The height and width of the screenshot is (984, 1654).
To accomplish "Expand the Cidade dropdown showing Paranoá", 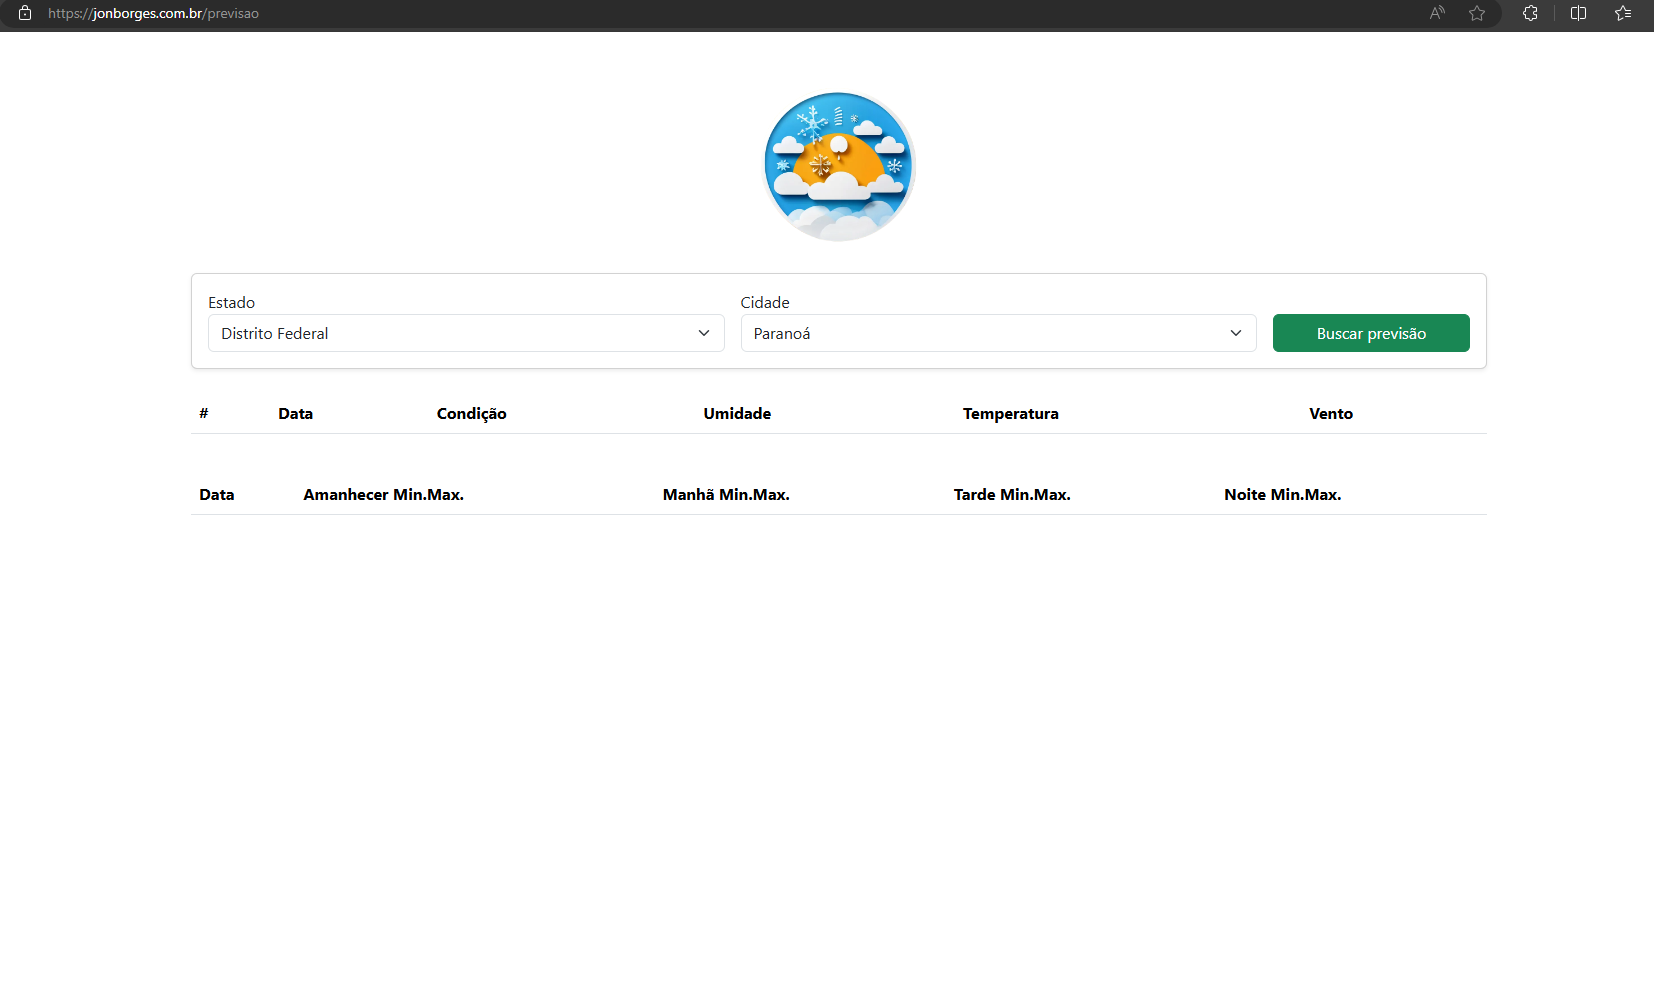I will [x=997, y=333].
